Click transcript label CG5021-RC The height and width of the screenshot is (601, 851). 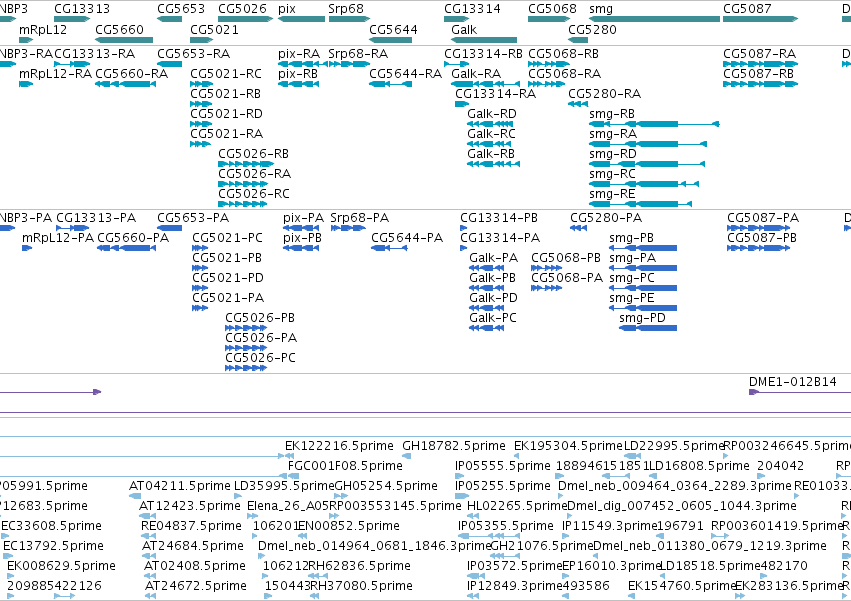226,74
